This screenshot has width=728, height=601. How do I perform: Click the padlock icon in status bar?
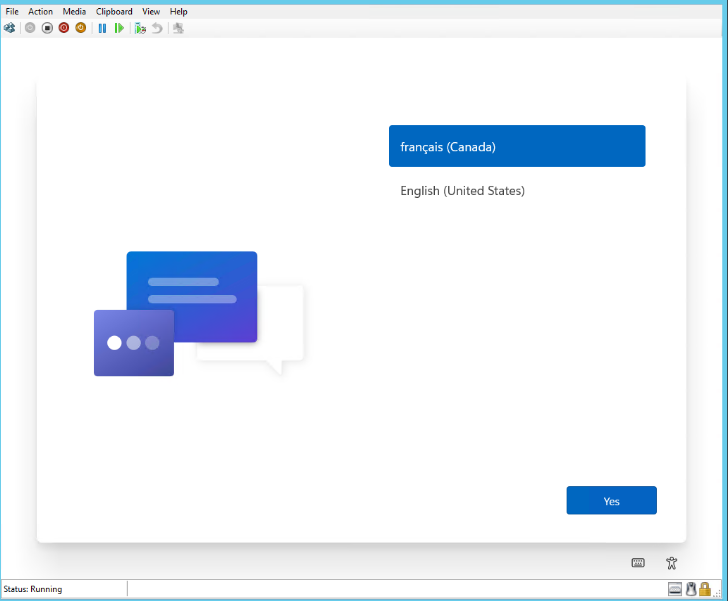(705, 589)
